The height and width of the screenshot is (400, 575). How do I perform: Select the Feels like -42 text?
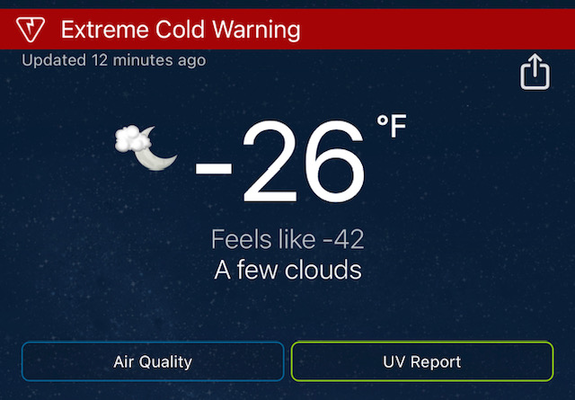288,239
